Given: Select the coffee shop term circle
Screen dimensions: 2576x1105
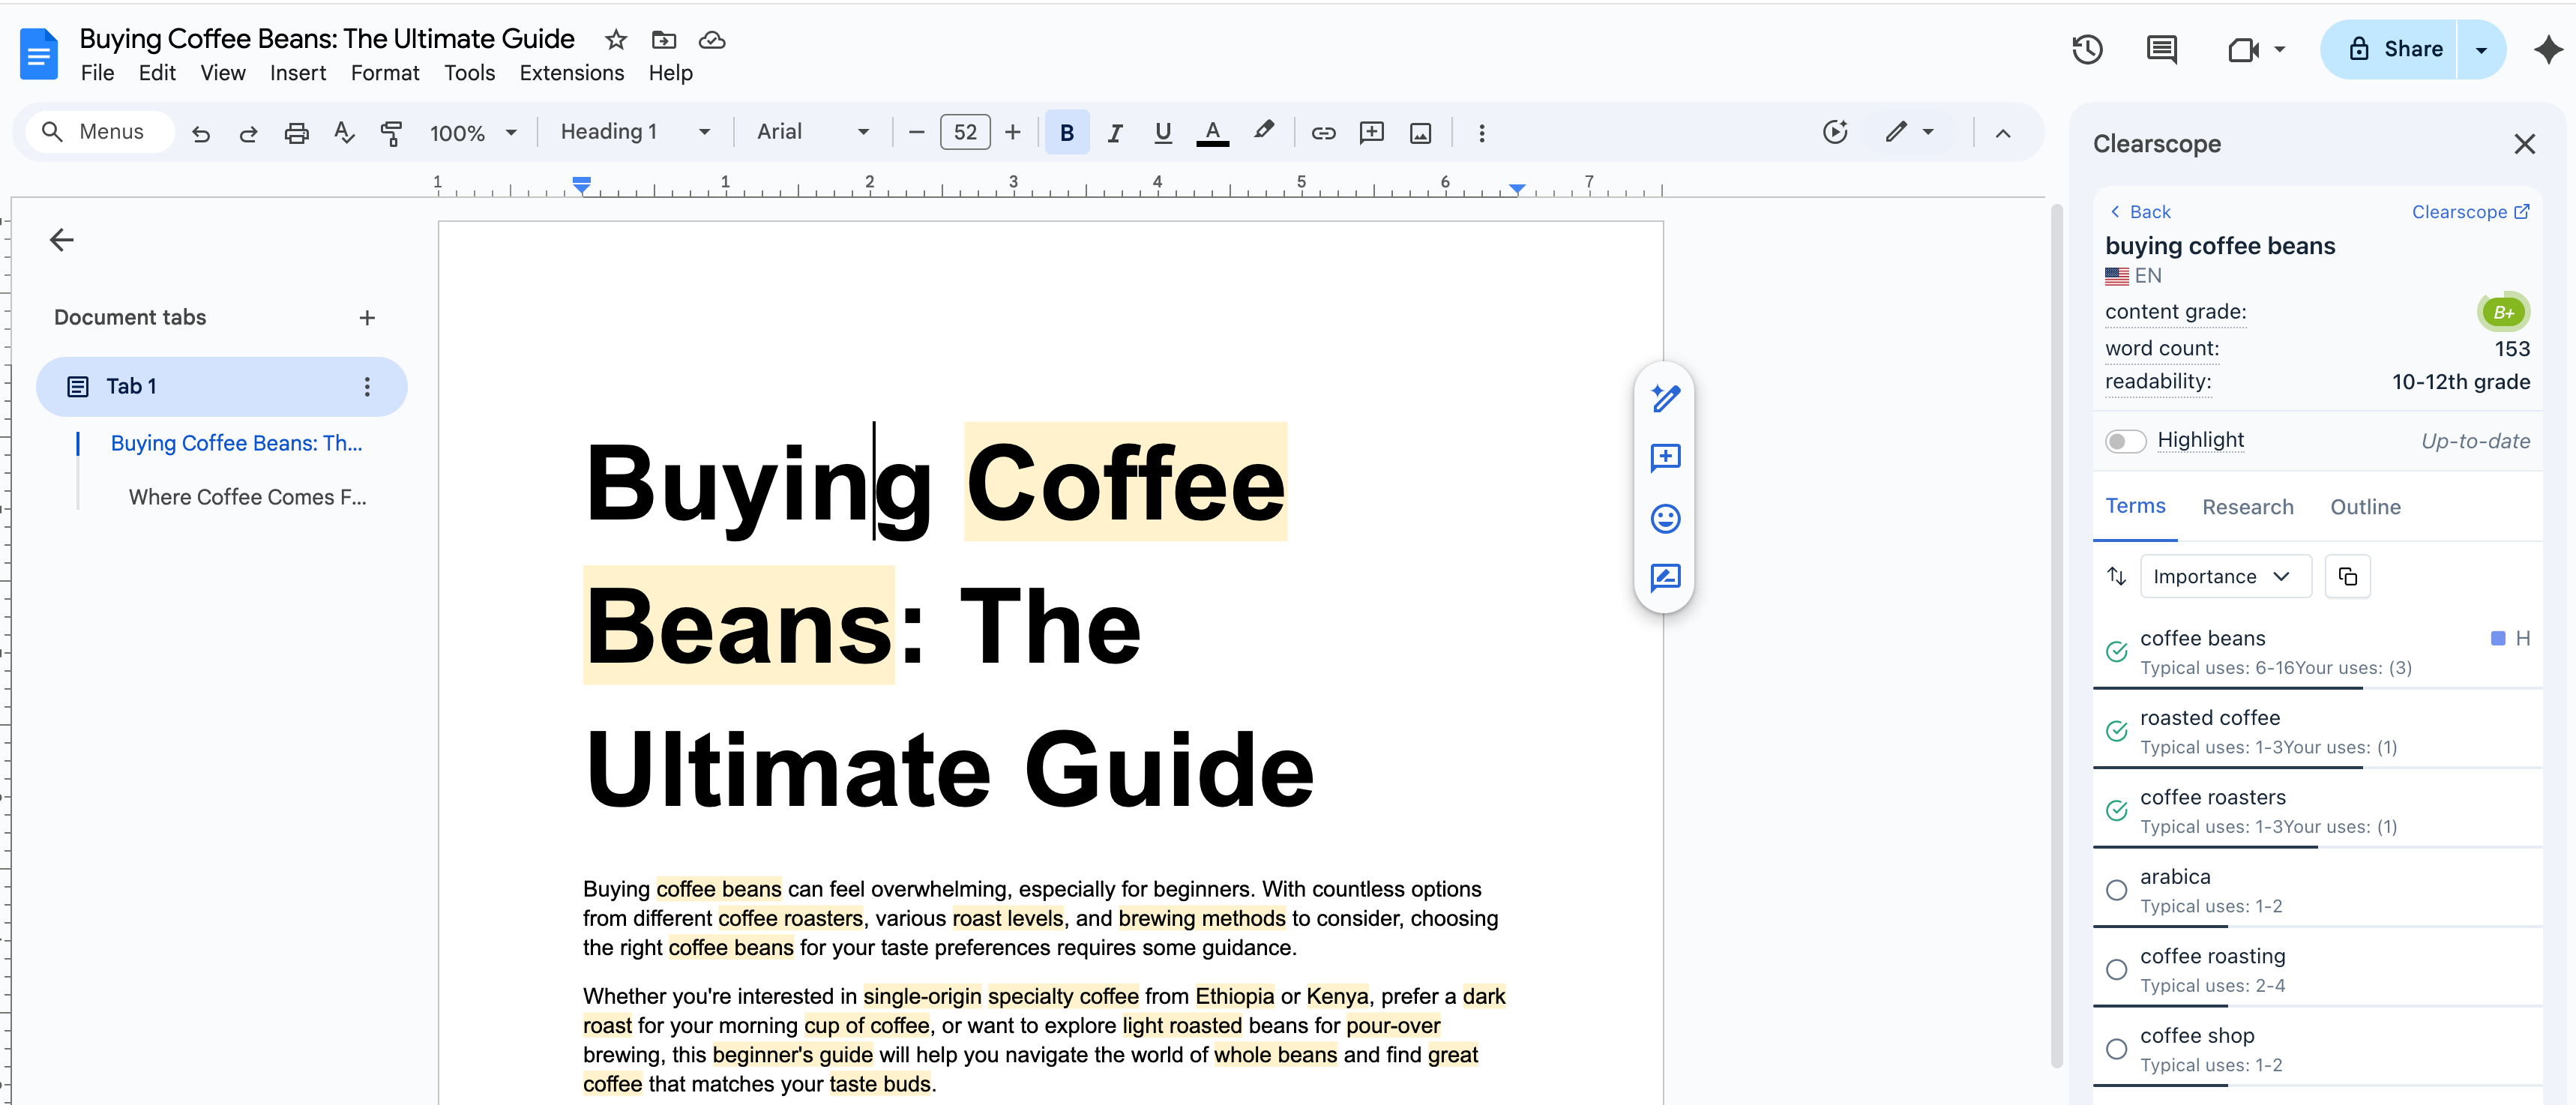Looking at the screenshot, I should tap(2116, 1049).
